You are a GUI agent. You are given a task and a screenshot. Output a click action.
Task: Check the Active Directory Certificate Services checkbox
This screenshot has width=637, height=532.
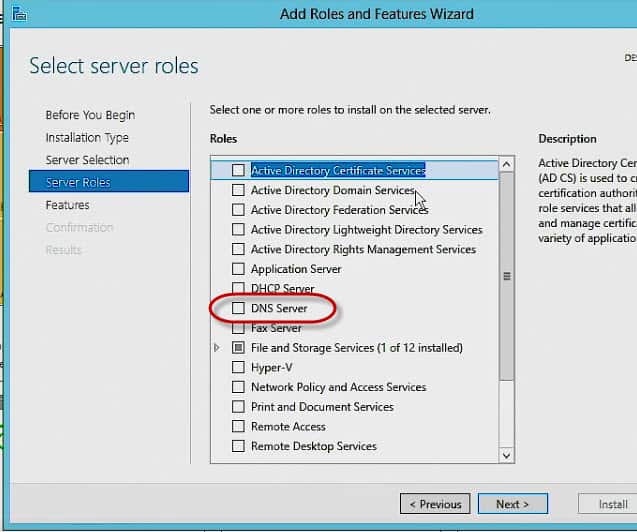coord(238,170)
